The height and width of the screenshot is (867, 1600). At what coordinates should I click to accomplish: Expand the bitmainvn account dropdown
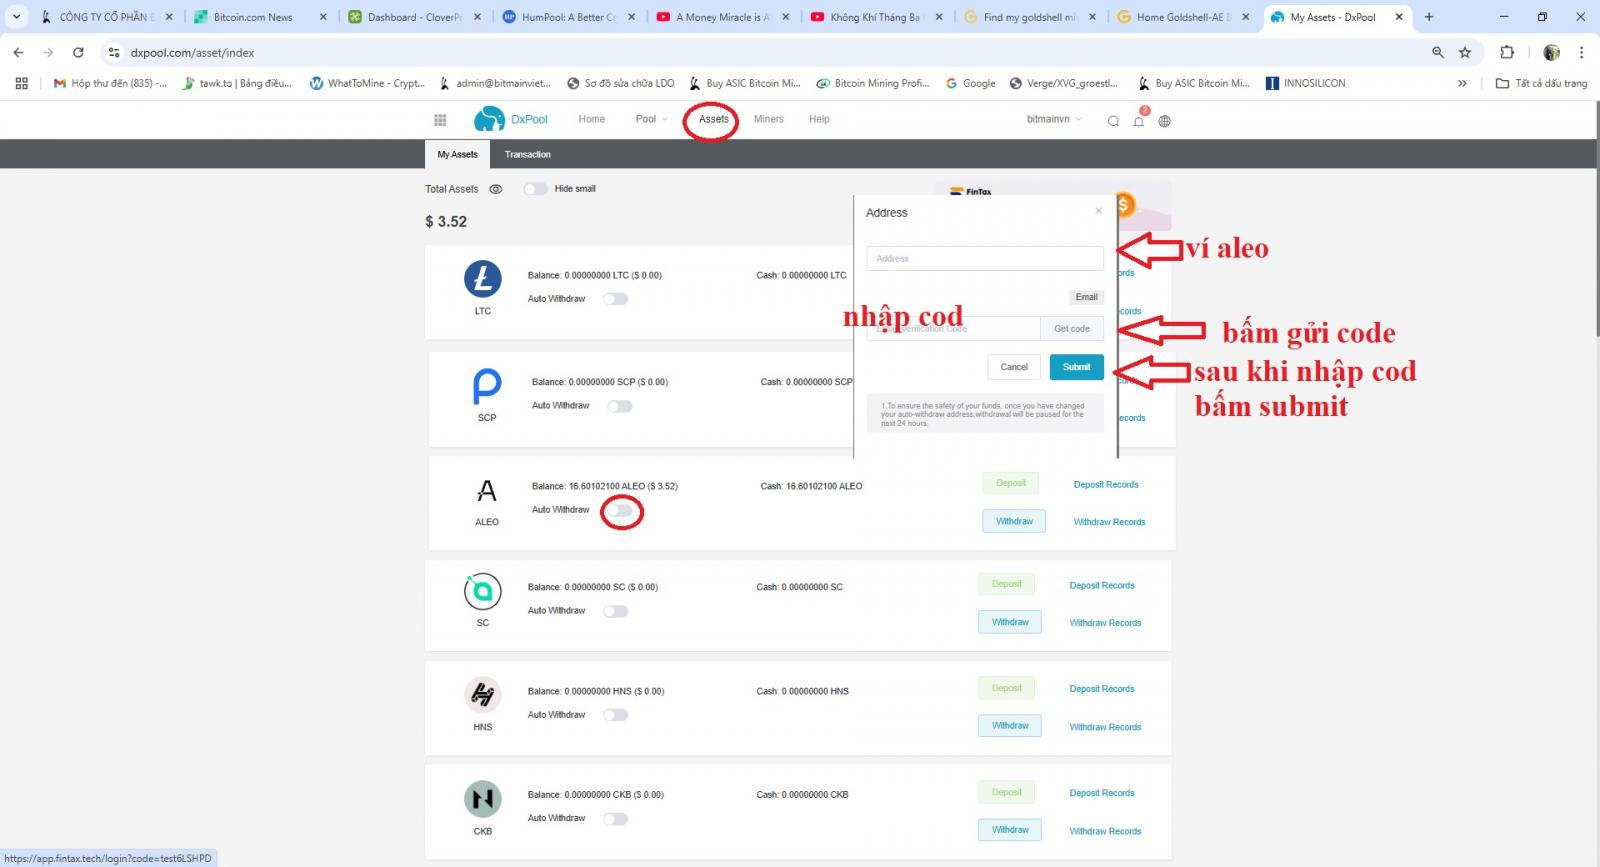(1054, 119)
